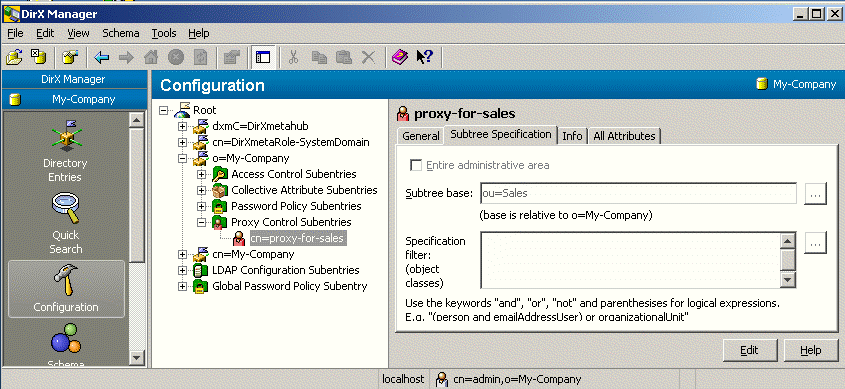Click the connect database toolbar icon

[x=38, y=57]
